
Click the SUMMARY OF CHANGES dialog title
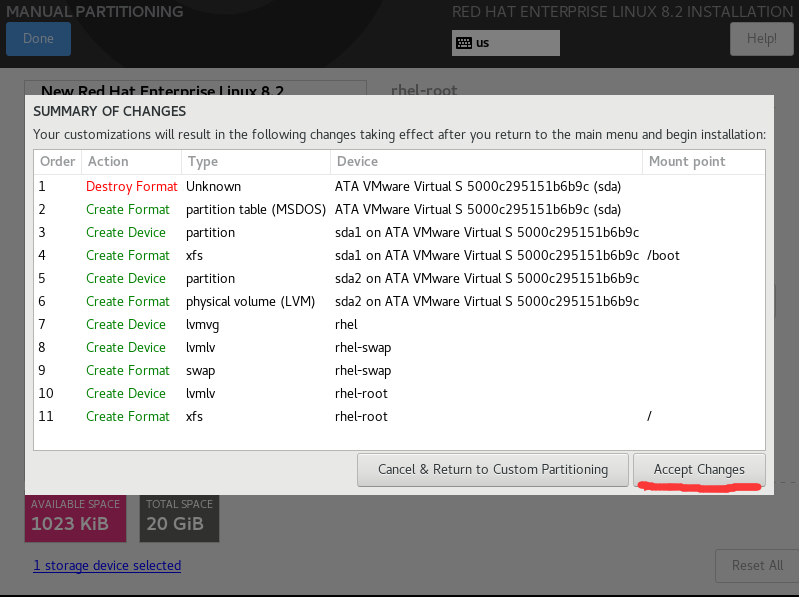click(x=110, y=111)
